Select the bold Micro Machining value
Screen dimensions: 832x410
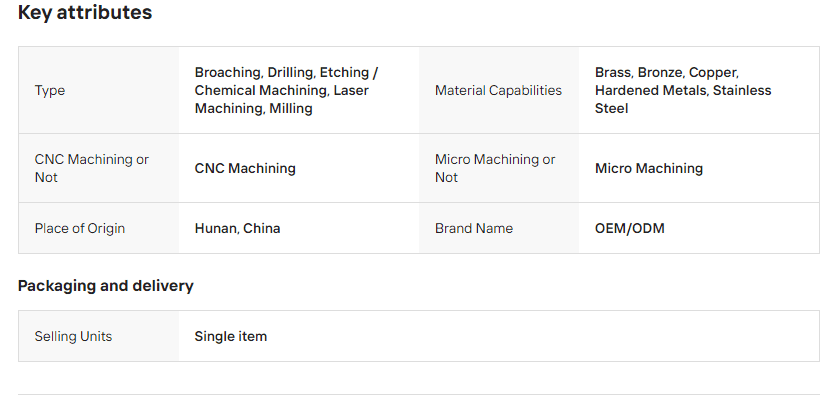point(649,168)
